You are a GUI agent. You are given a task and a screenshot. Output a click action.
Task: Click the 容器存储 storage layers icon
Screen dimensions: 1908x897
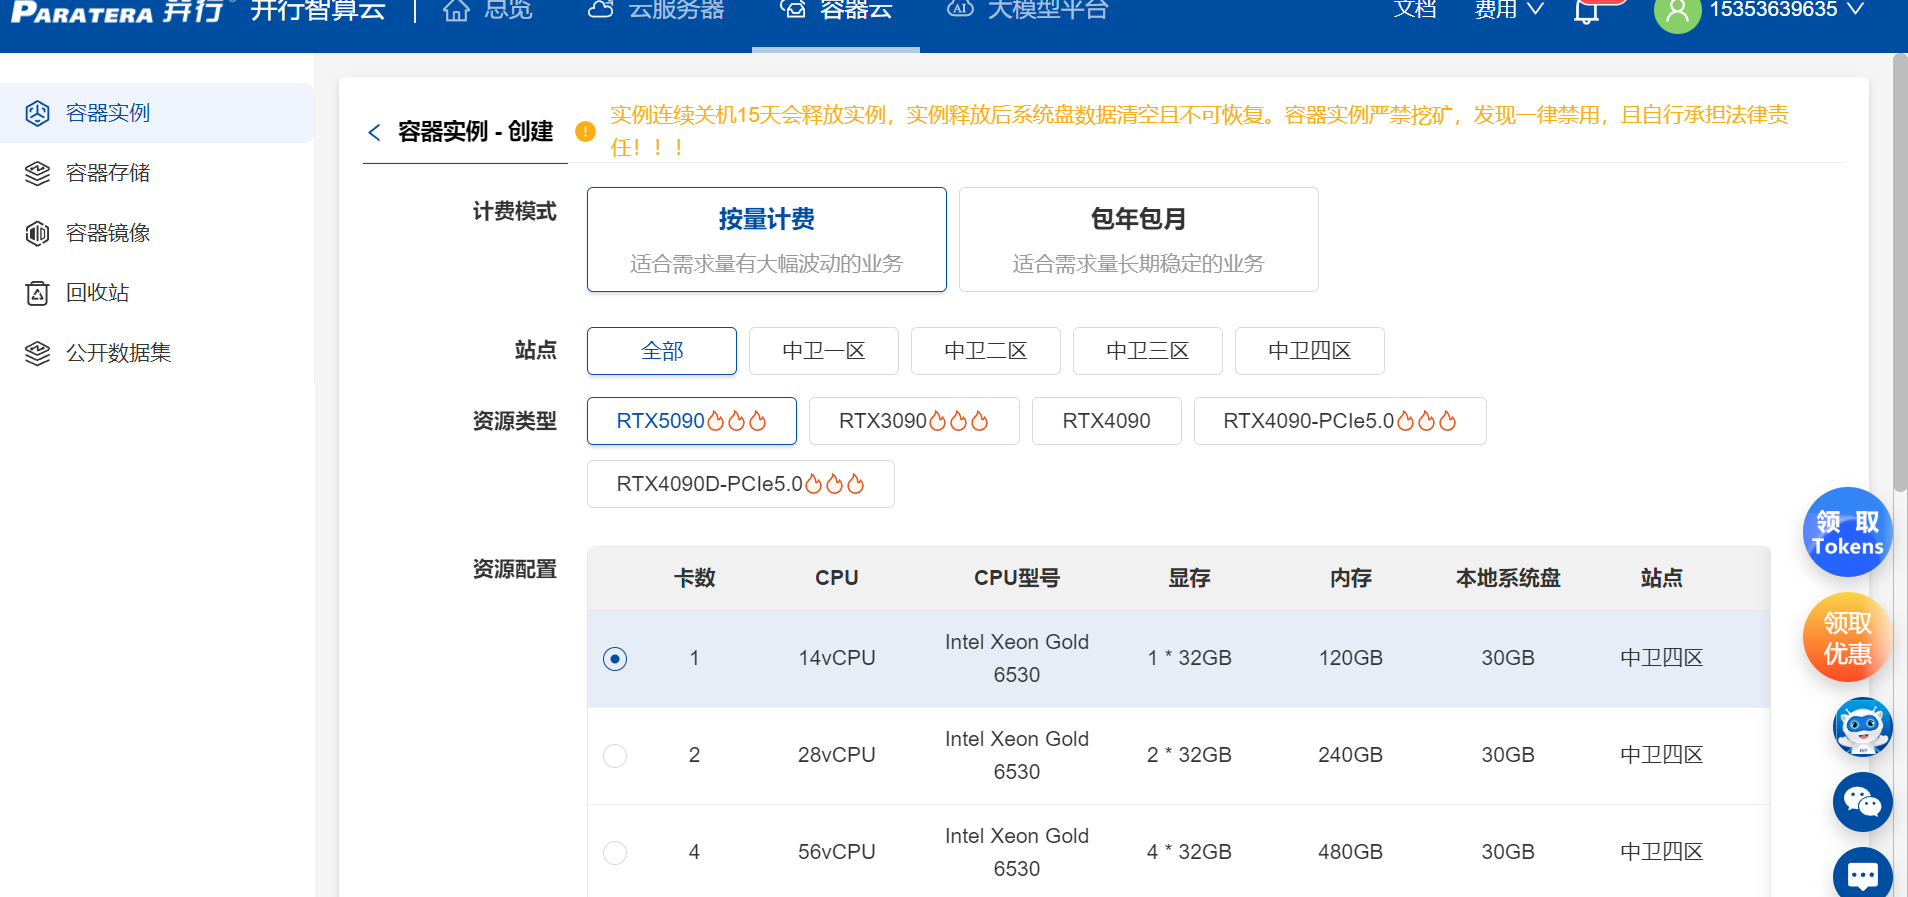(x=37, y=173)
